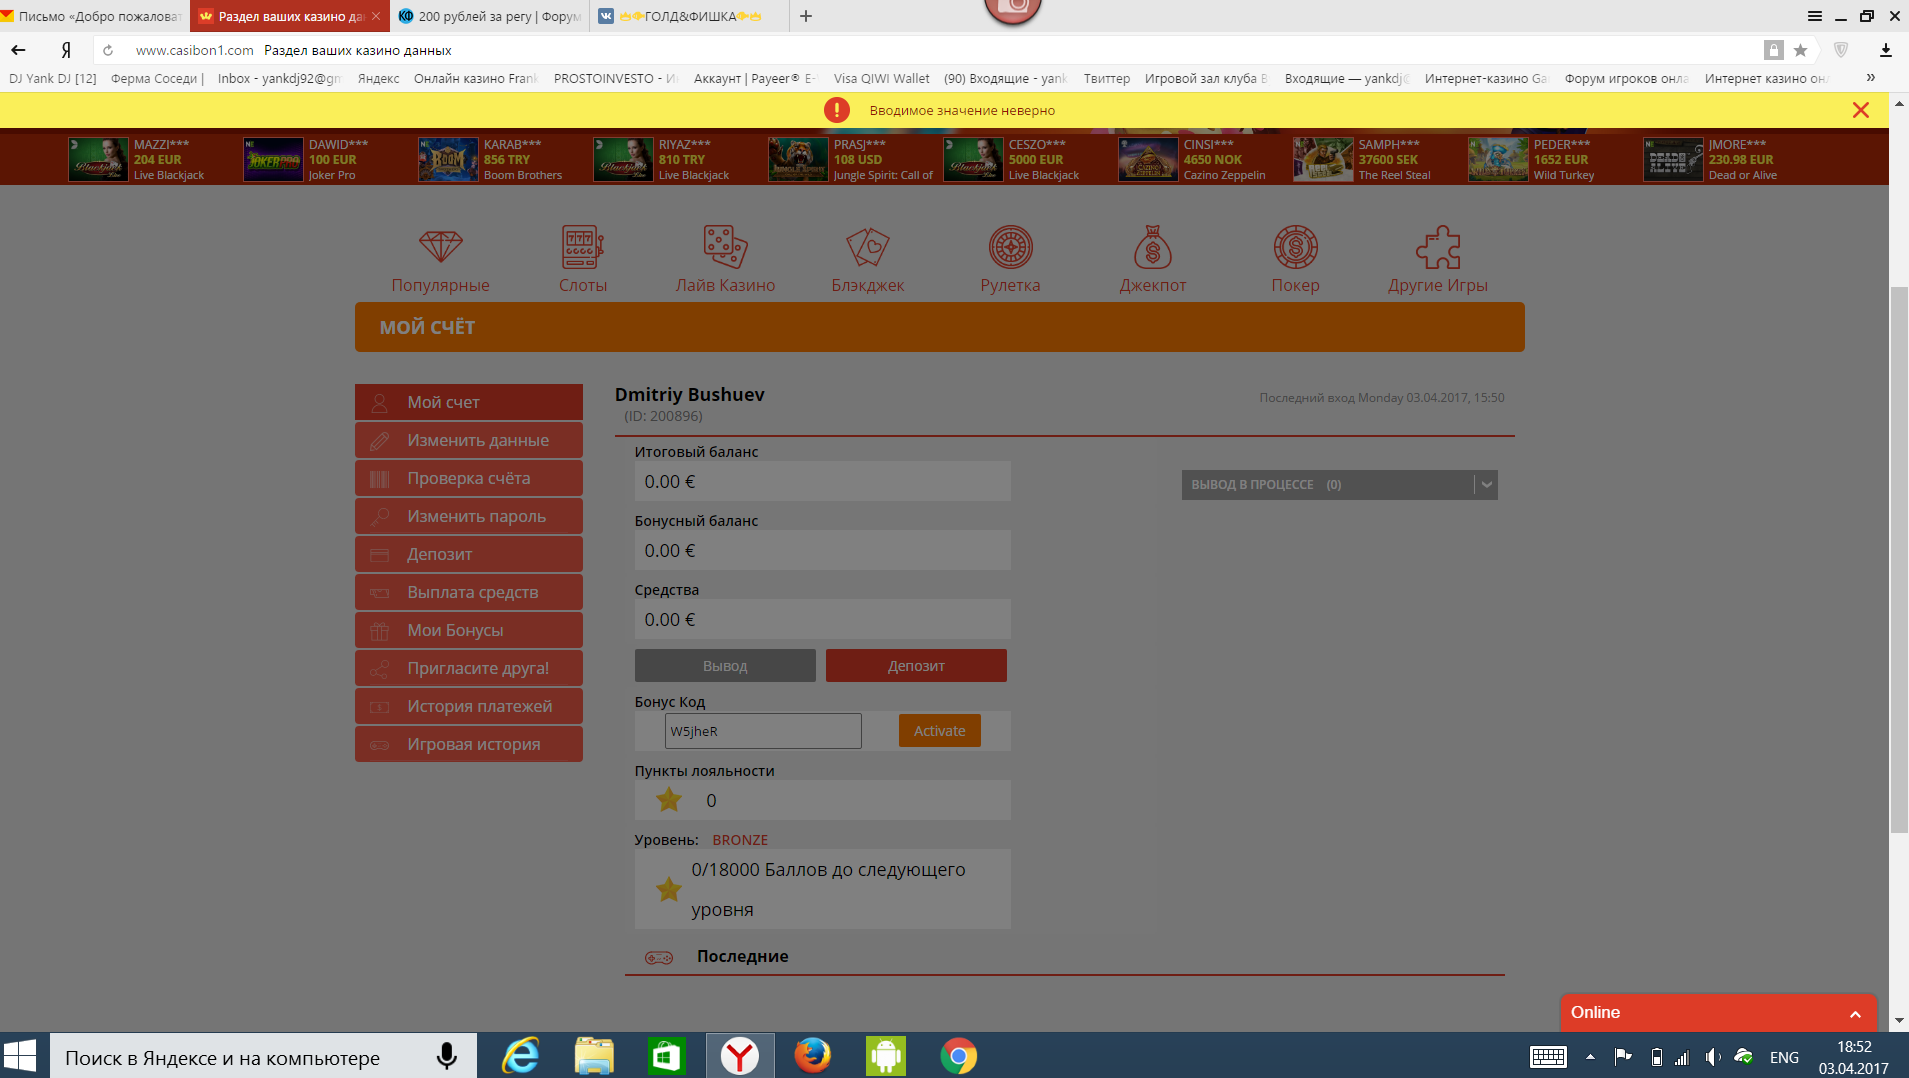Image resolution: width=1909 pixels, height=1078 pixels.
Task: Open Изменить пароль in the sidebar
Action: click(x=468, y=516)
